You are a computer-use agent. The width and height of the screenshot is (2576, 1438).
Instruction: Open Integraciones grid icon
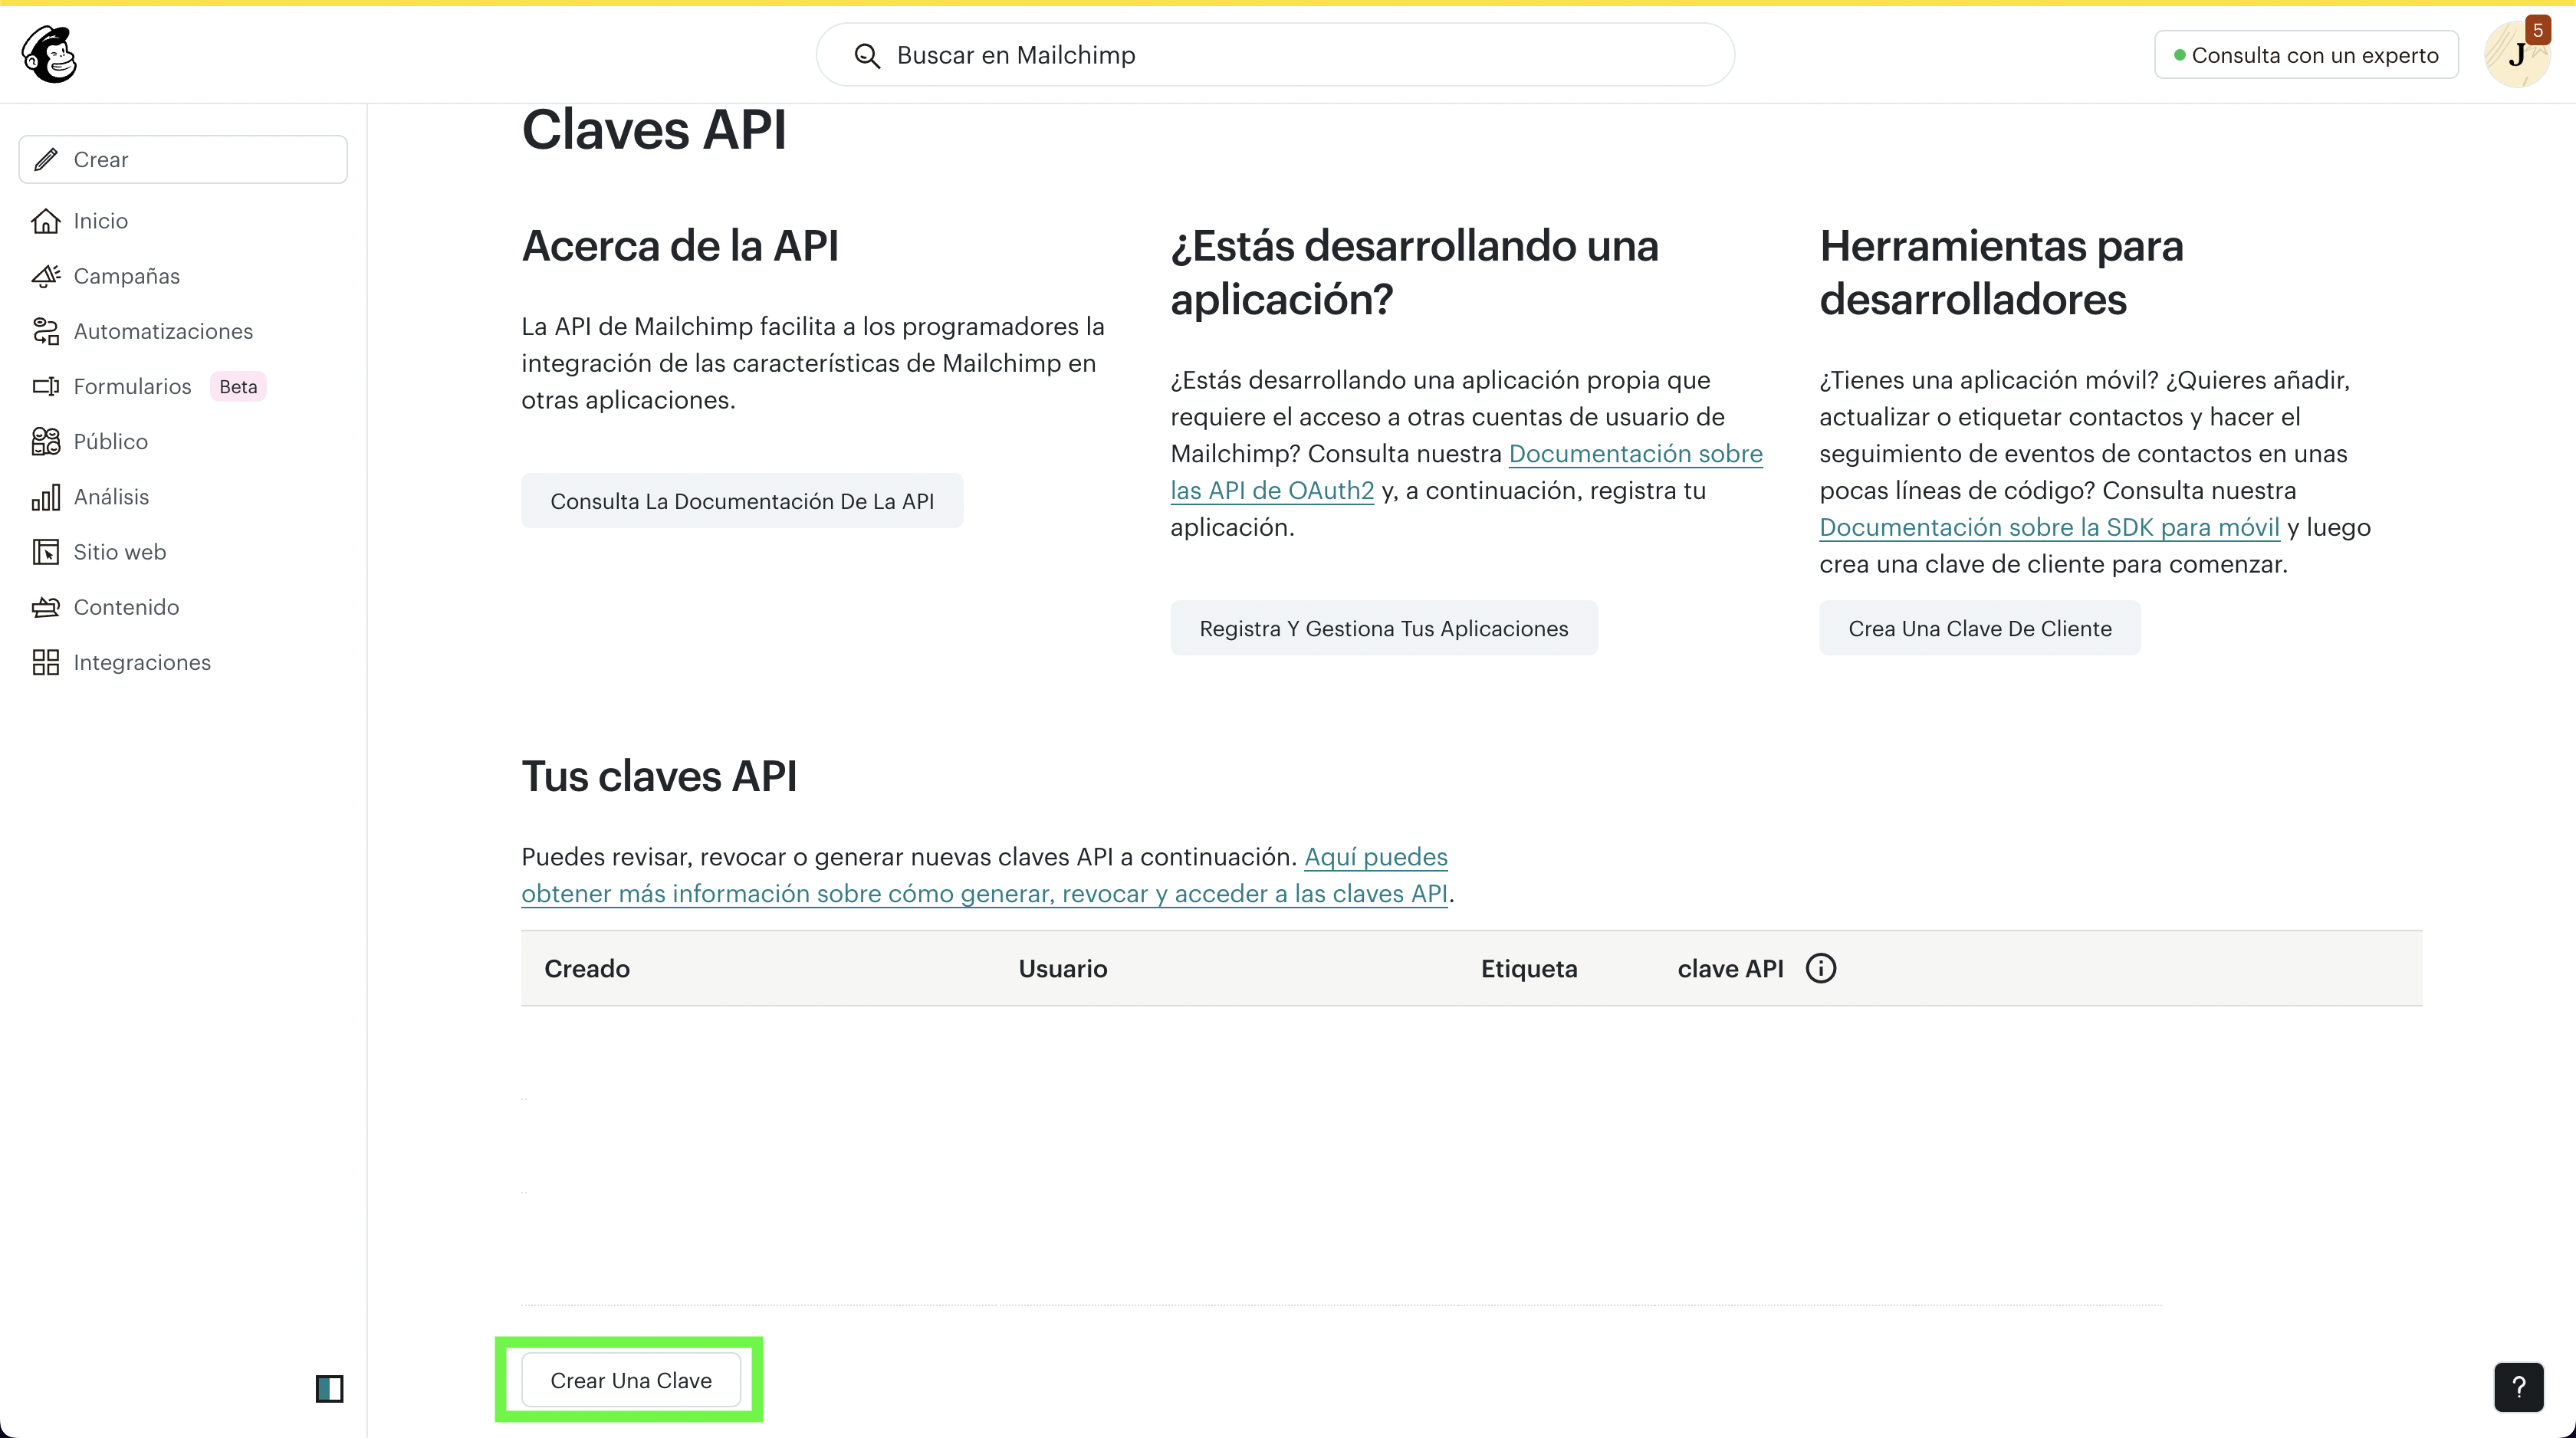tap(46, 662)
